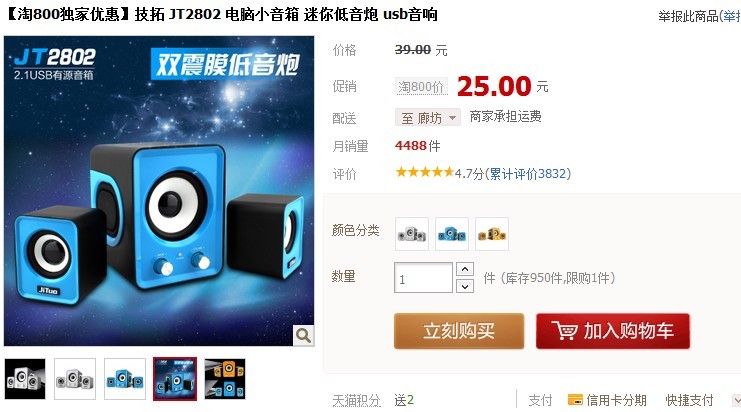Screen dimensions: 741x412
Task: Click the 加入购物车 add to cart button
Action: click(x=613, y=331)
